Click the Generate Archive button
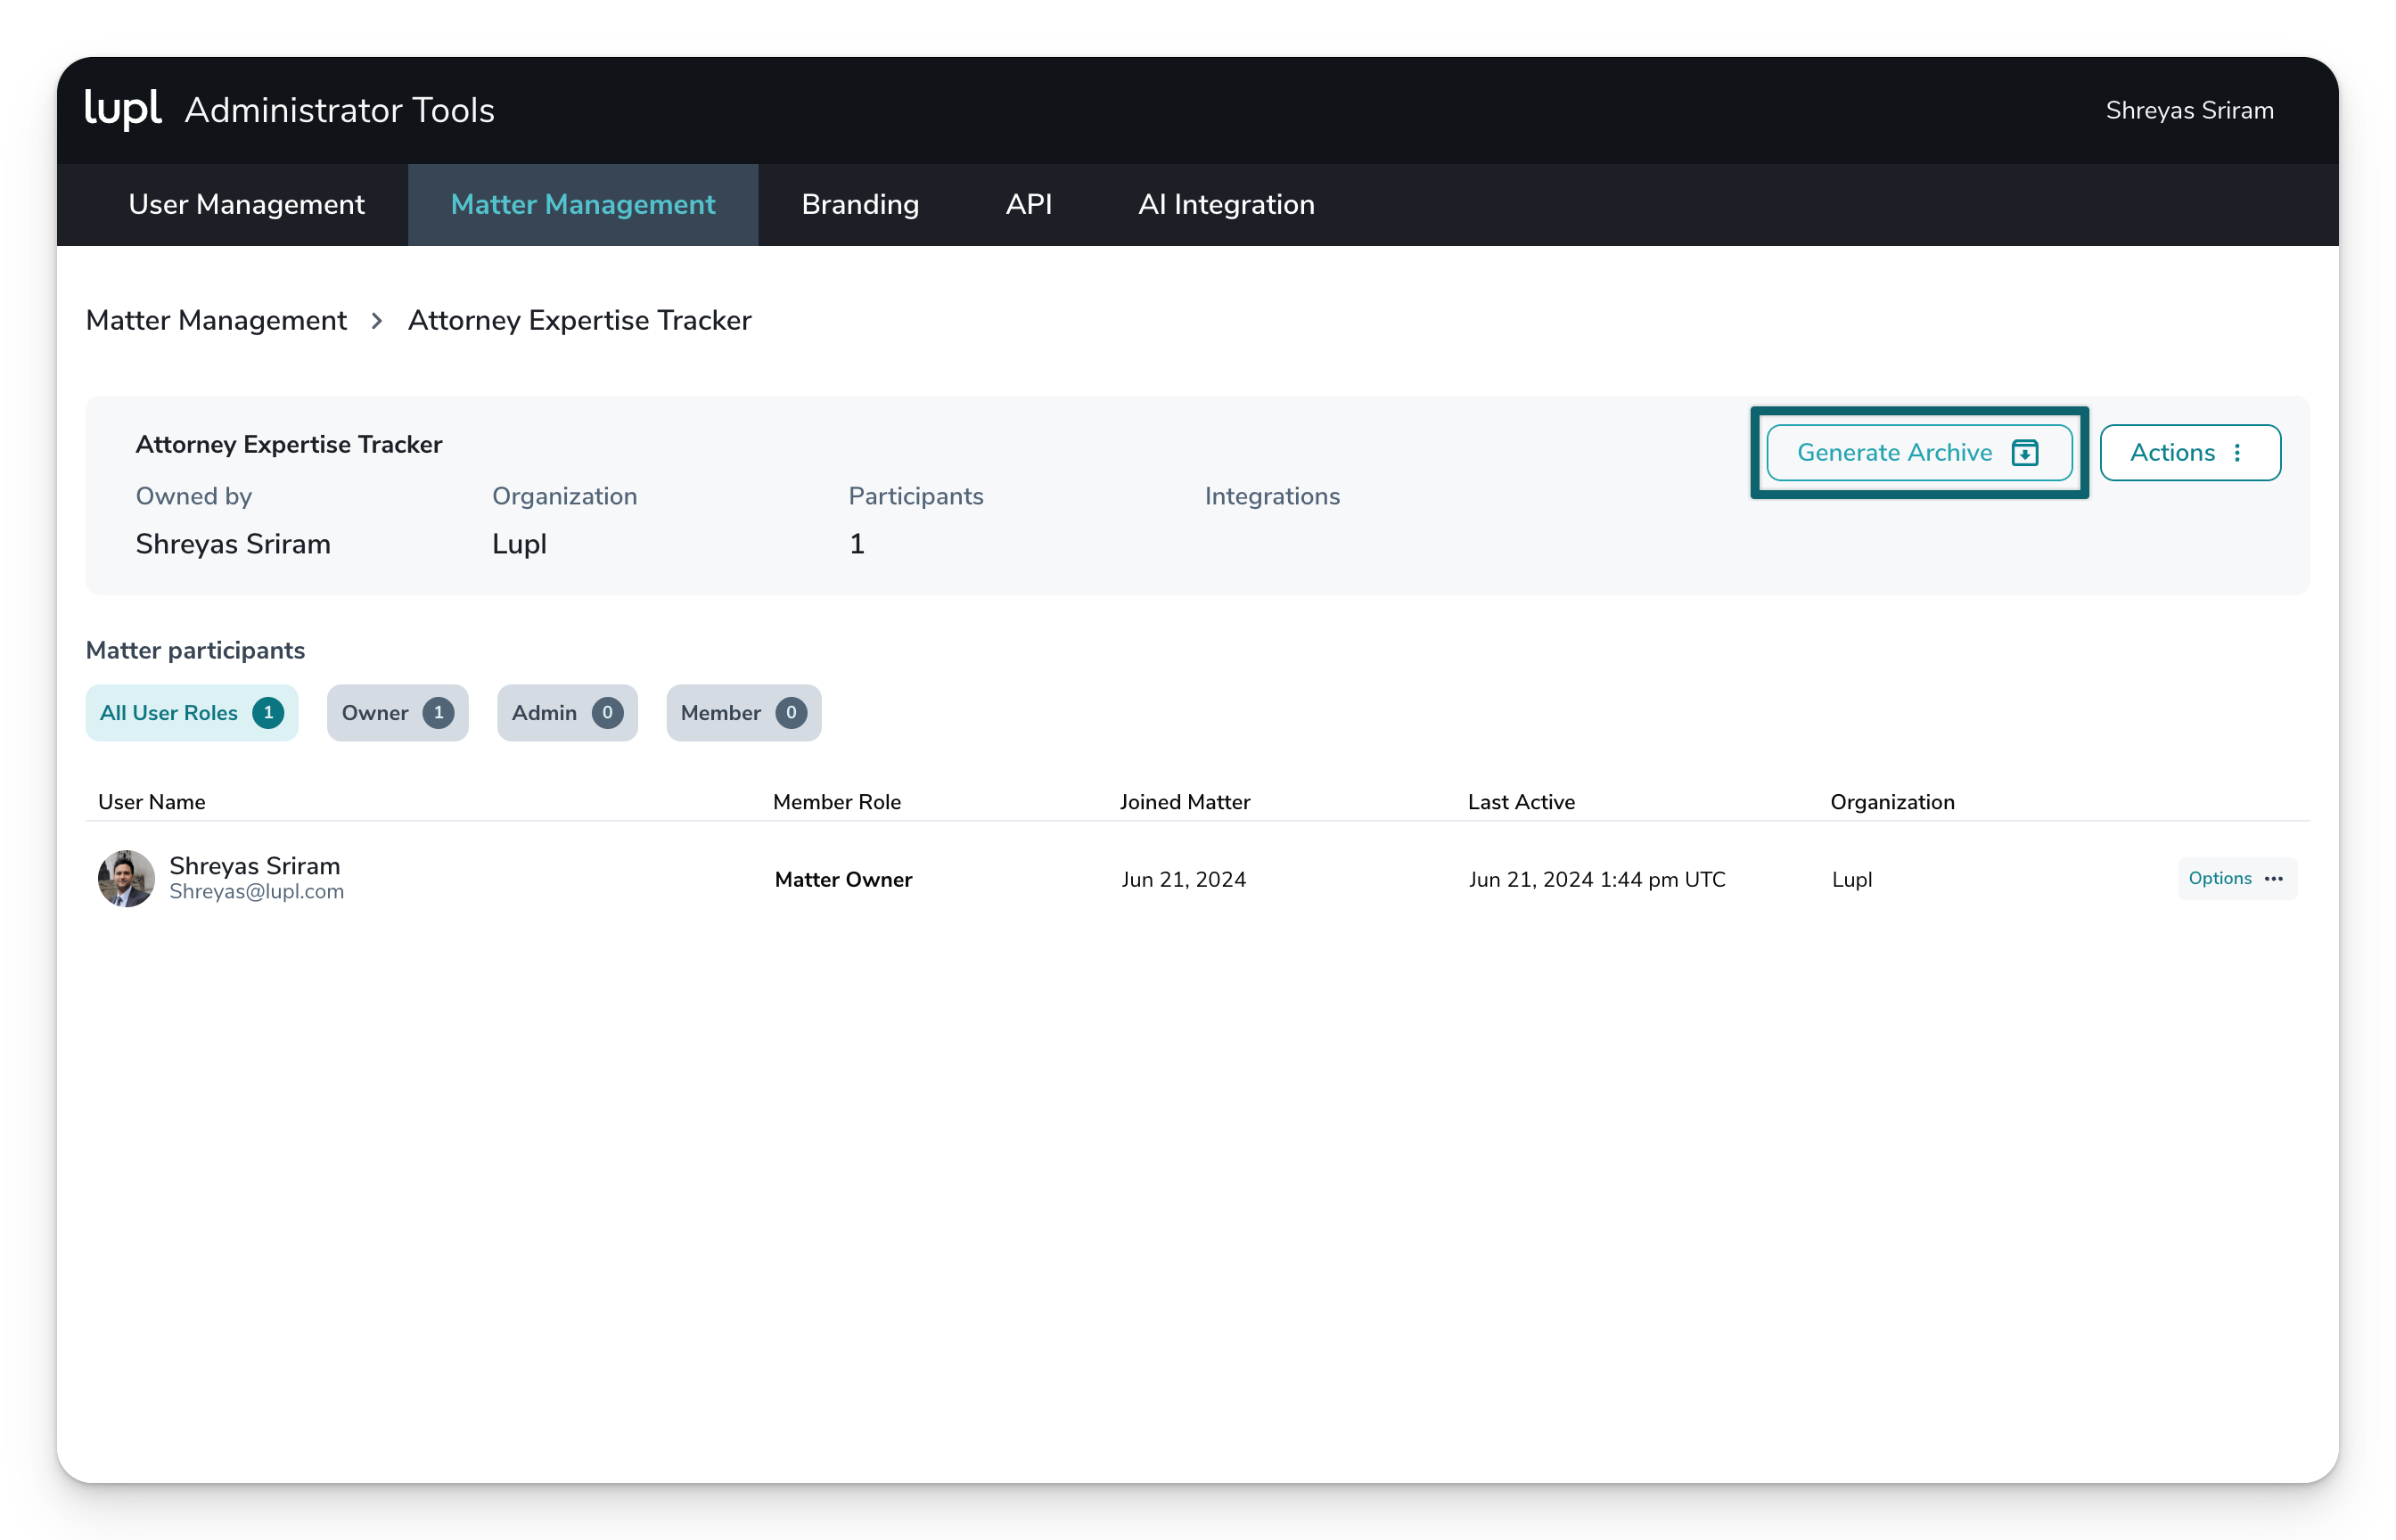This screenshot has width=2396, height=1540. (1917, 453)
